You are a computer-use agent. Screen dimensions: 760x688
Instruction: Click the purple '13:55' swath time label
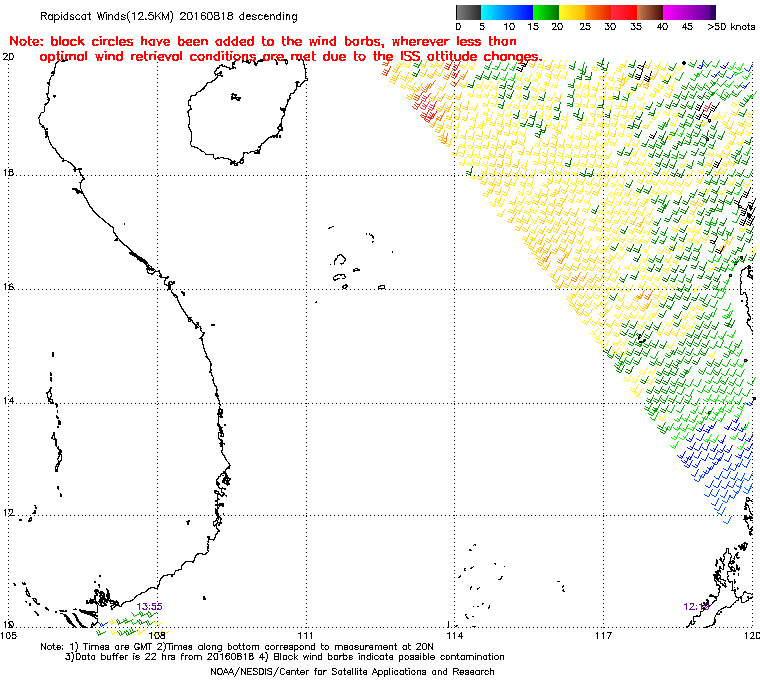pos(149,606)
